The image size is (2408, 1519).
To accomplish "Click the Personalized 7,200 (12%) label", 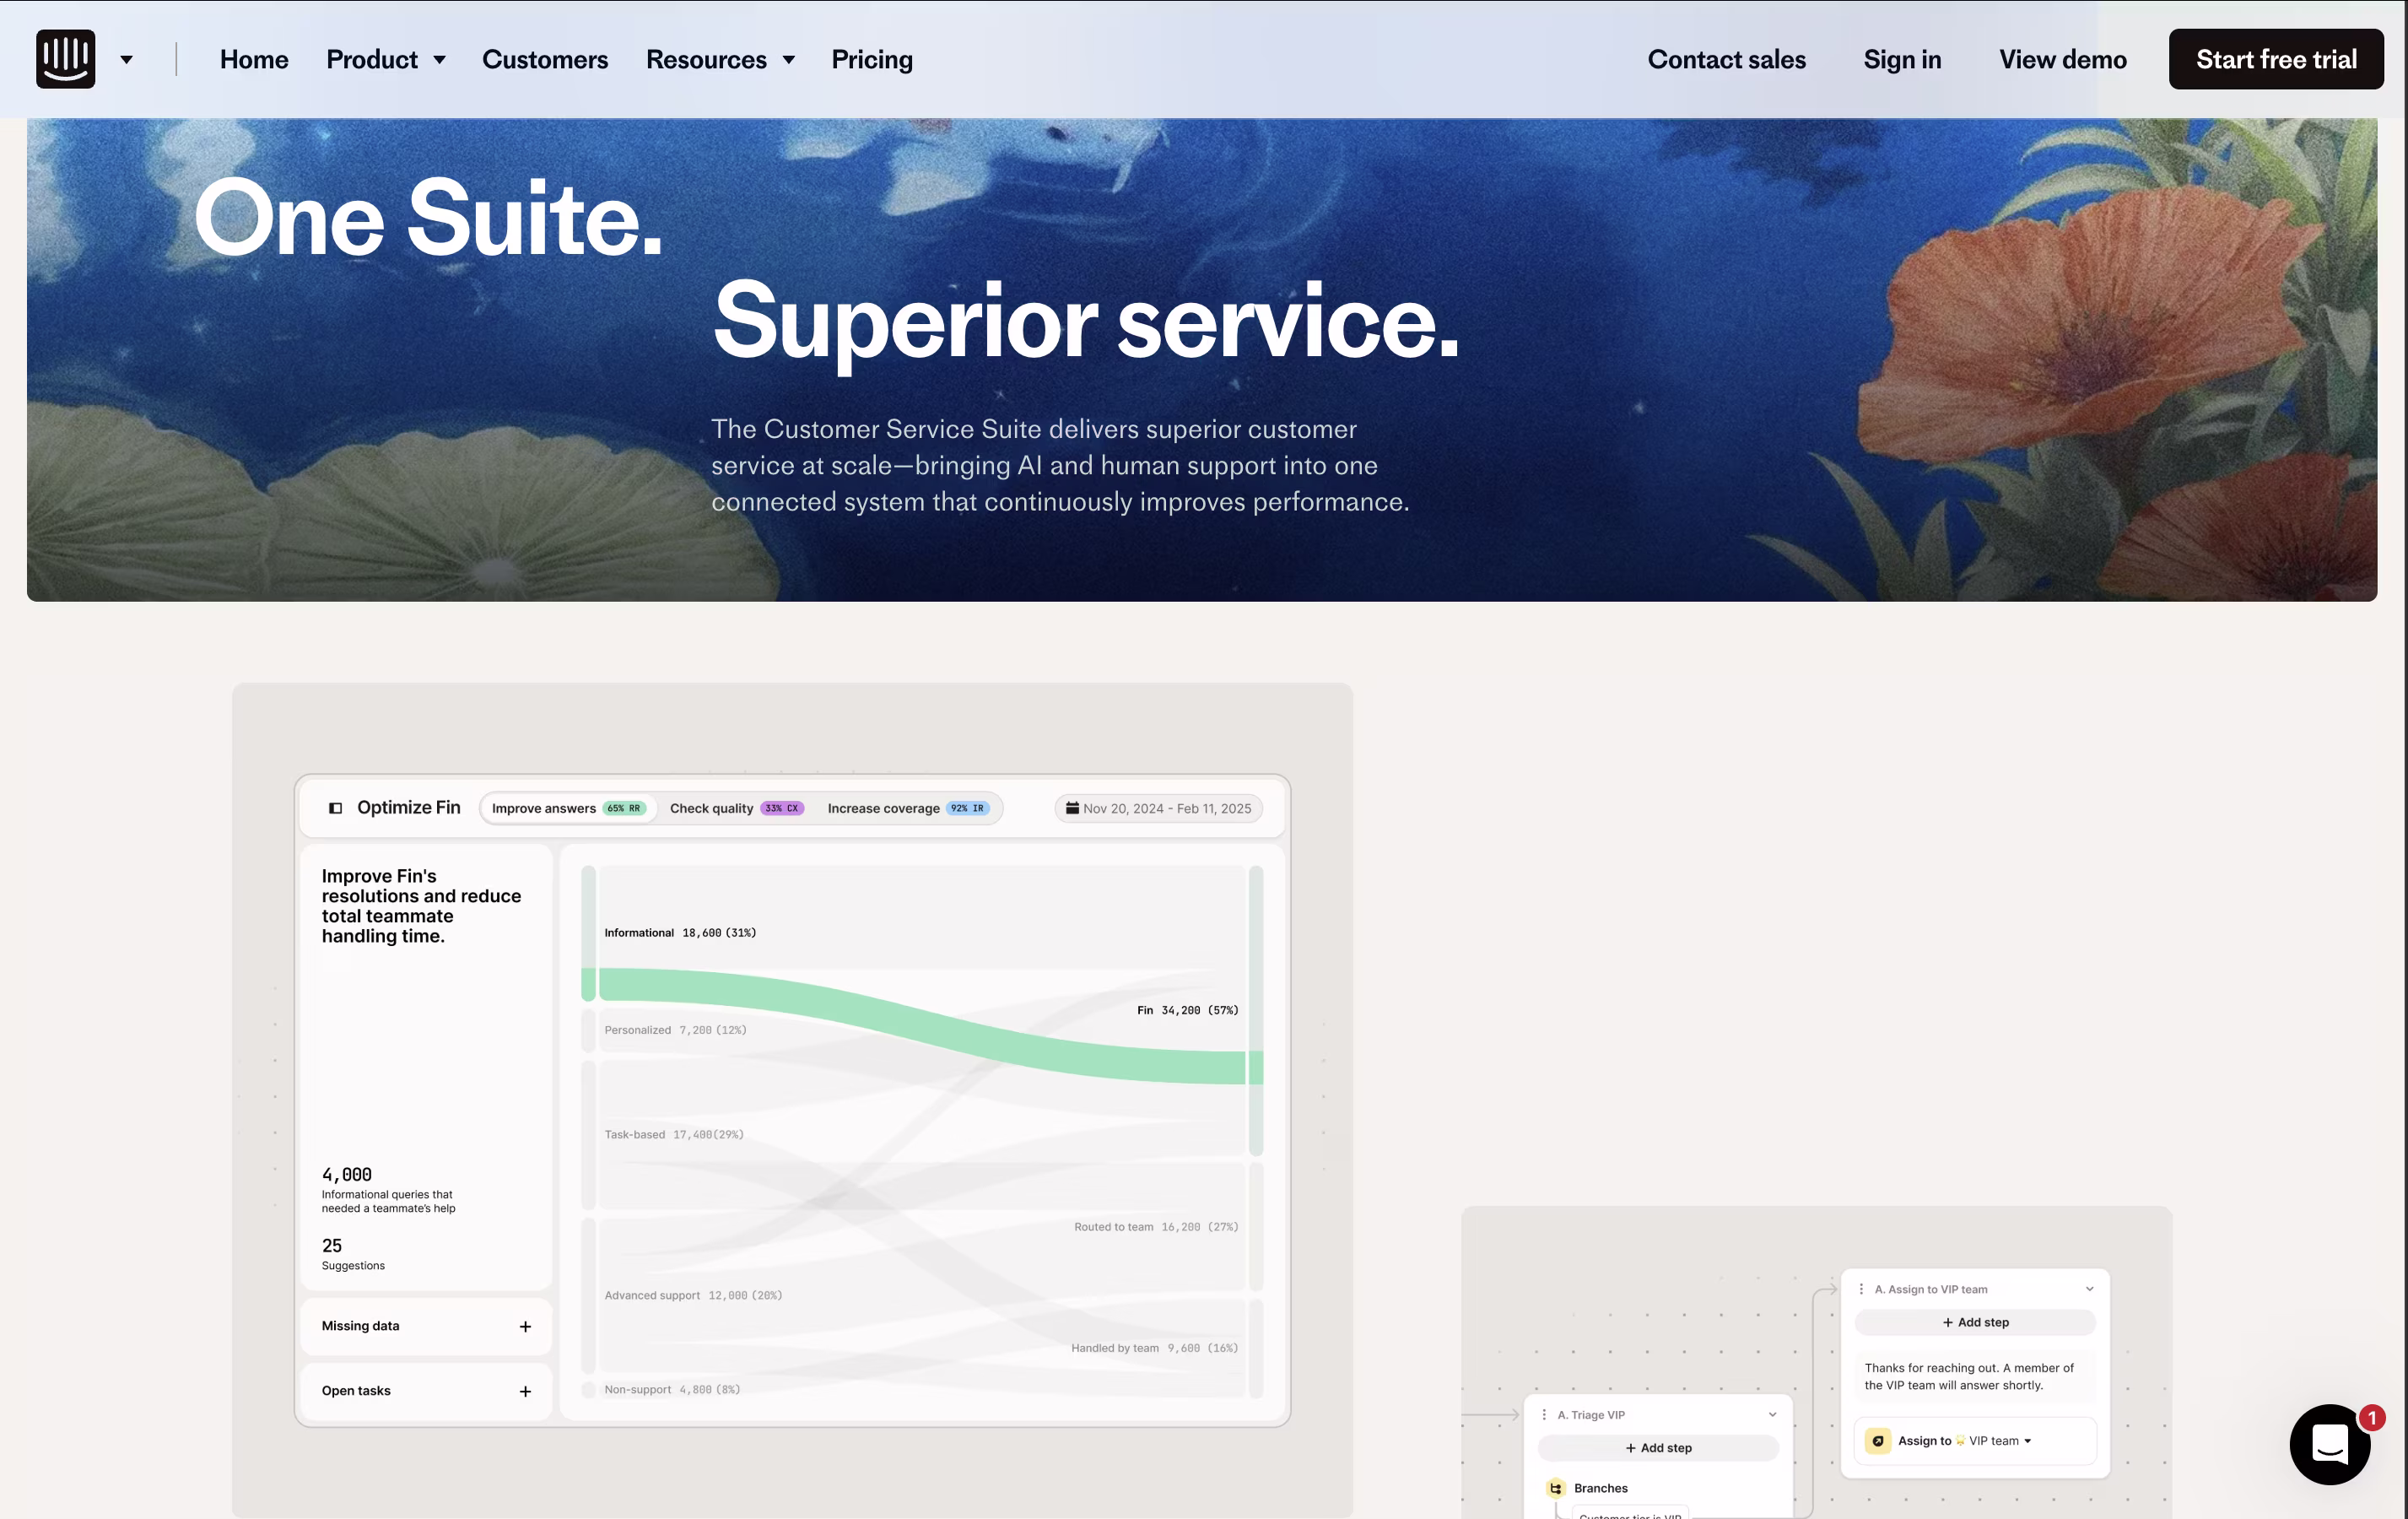I will 675,1030.
